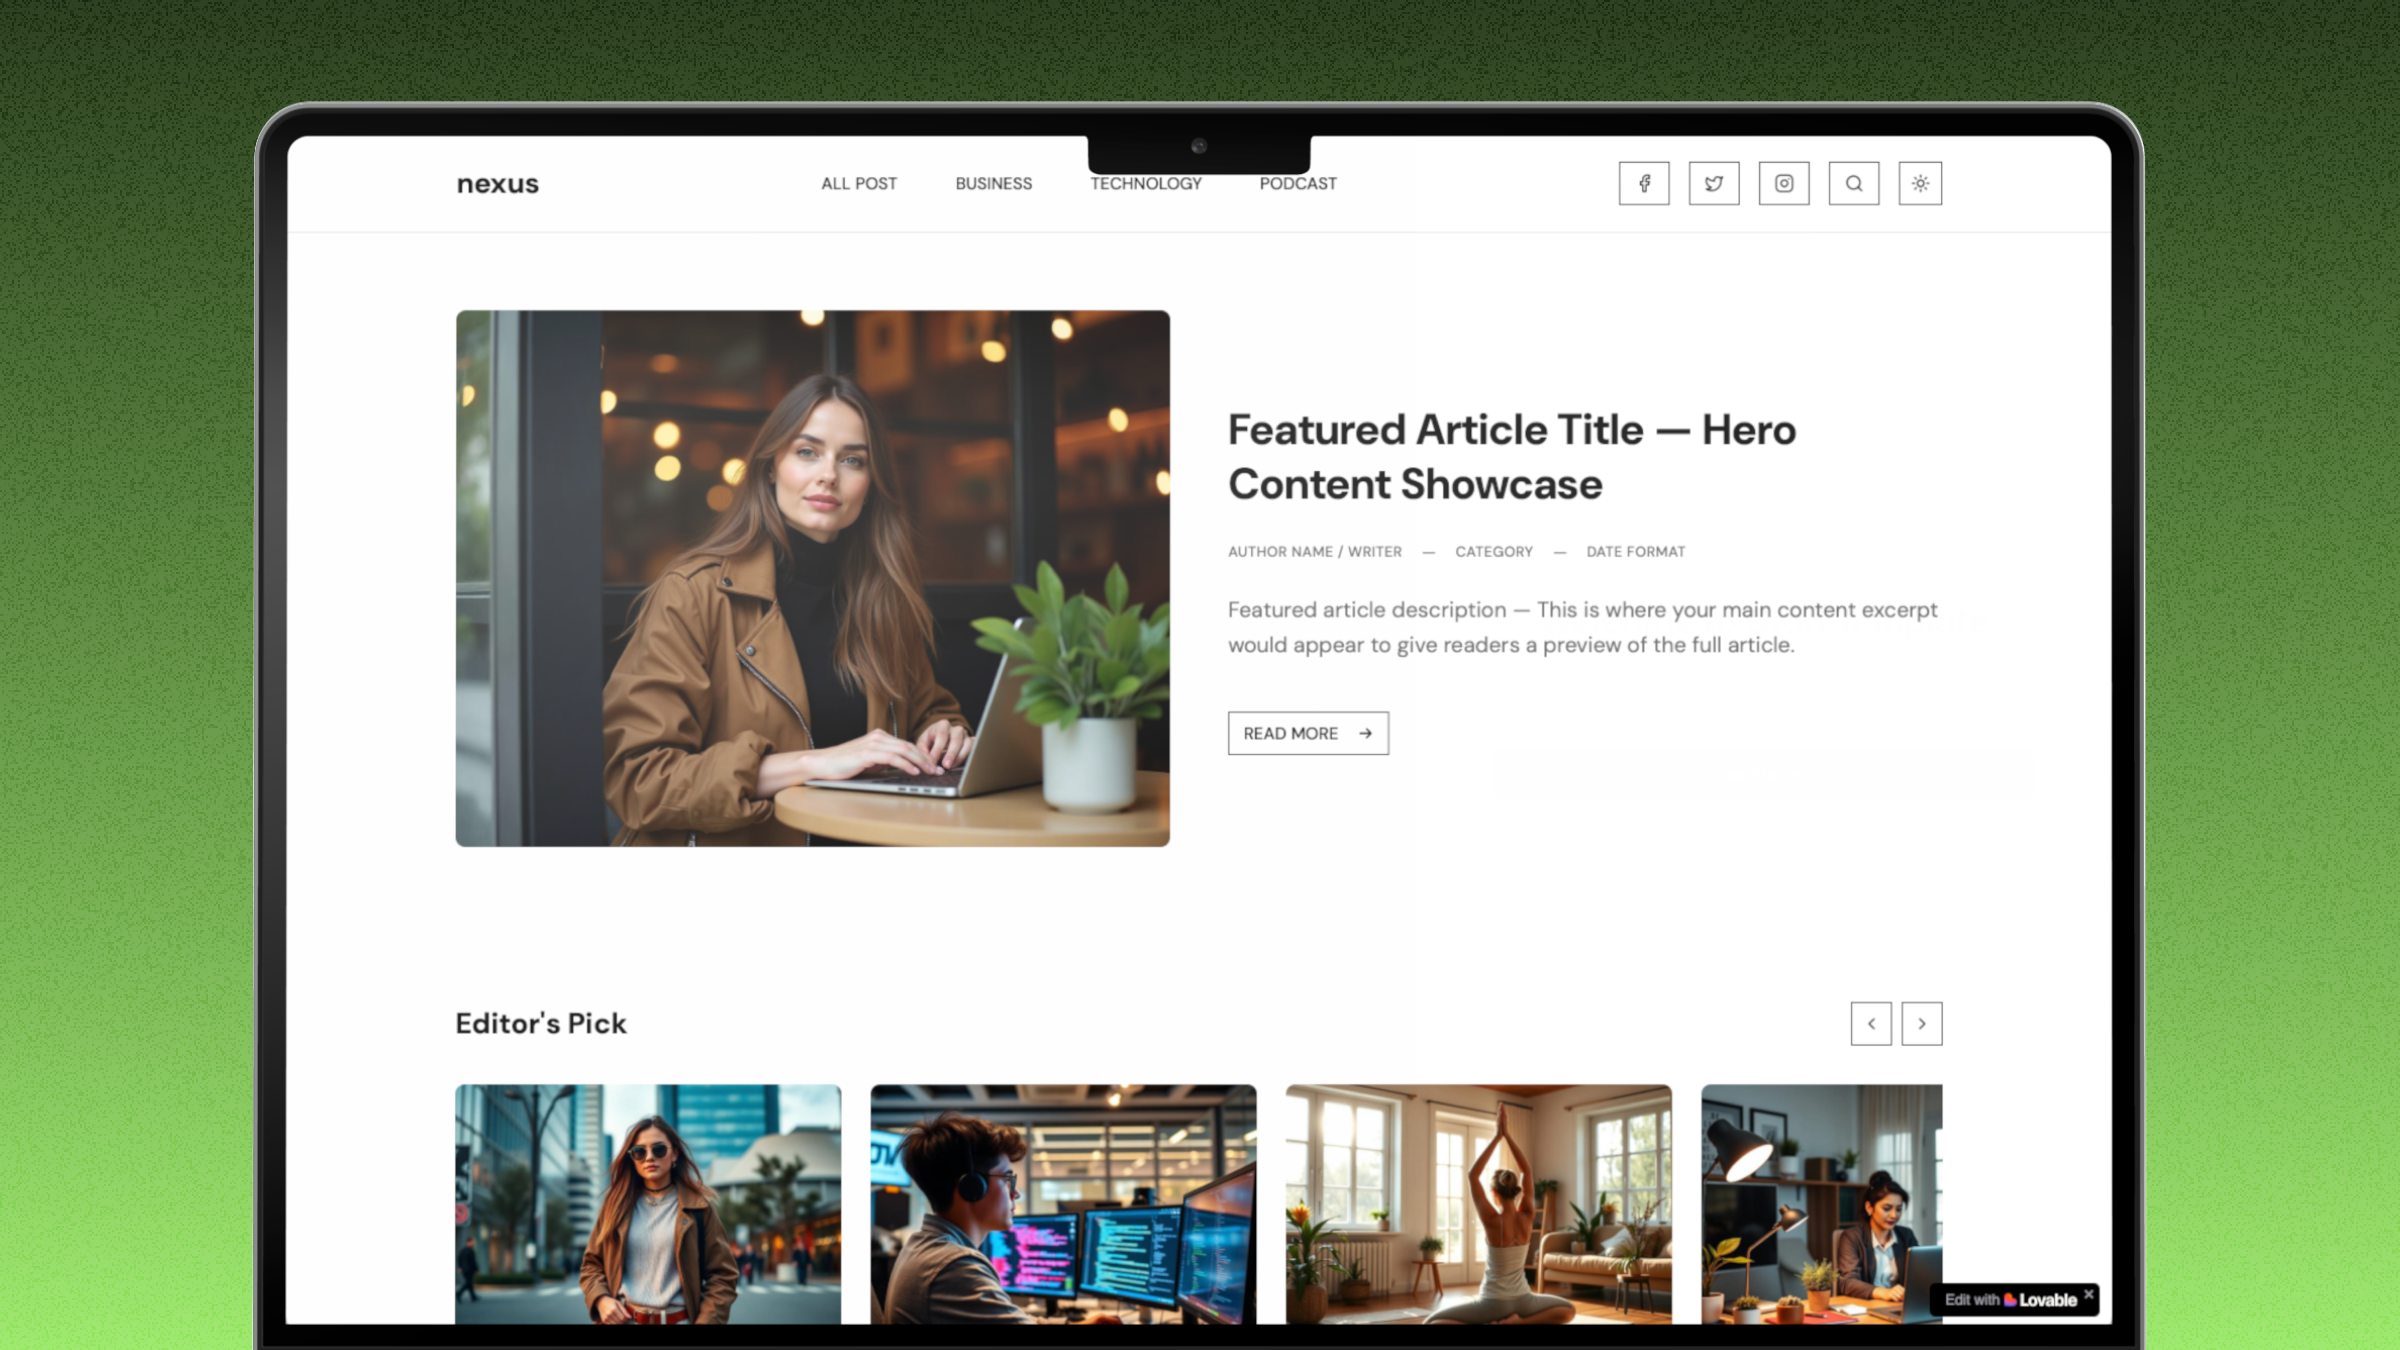Advance Editor's Pick carousel with right chevron
This screenshot has width=2400, height=1350.
(x=1922, y=1023)
